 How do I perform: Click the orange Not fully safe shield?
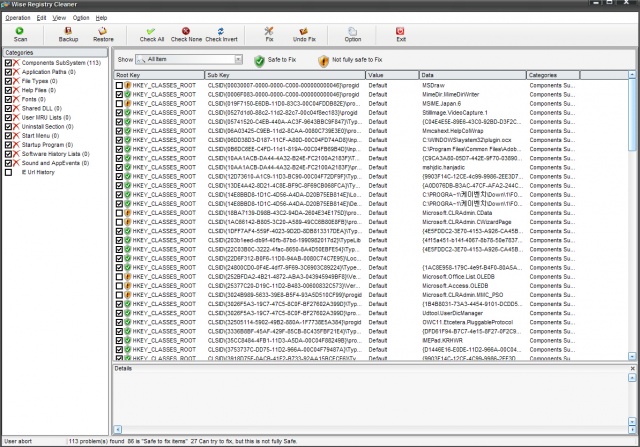323,61
